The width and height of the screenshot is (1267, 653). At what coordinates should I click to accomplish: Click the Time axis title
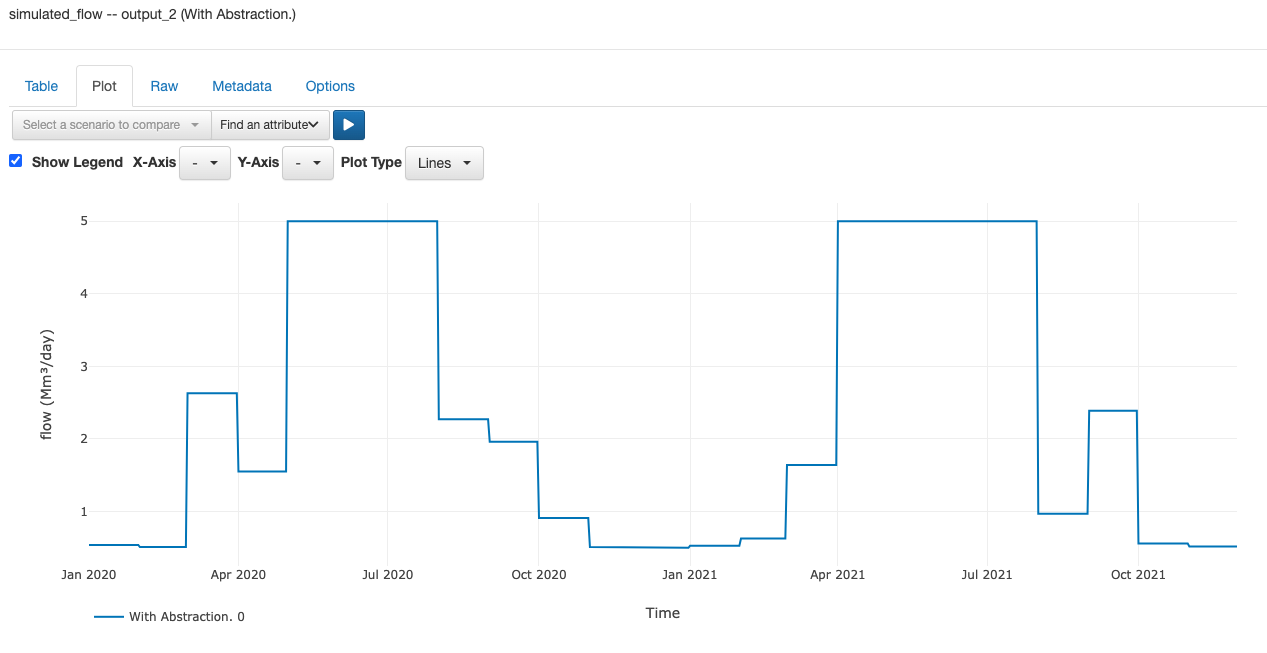(x=663, y=613)
